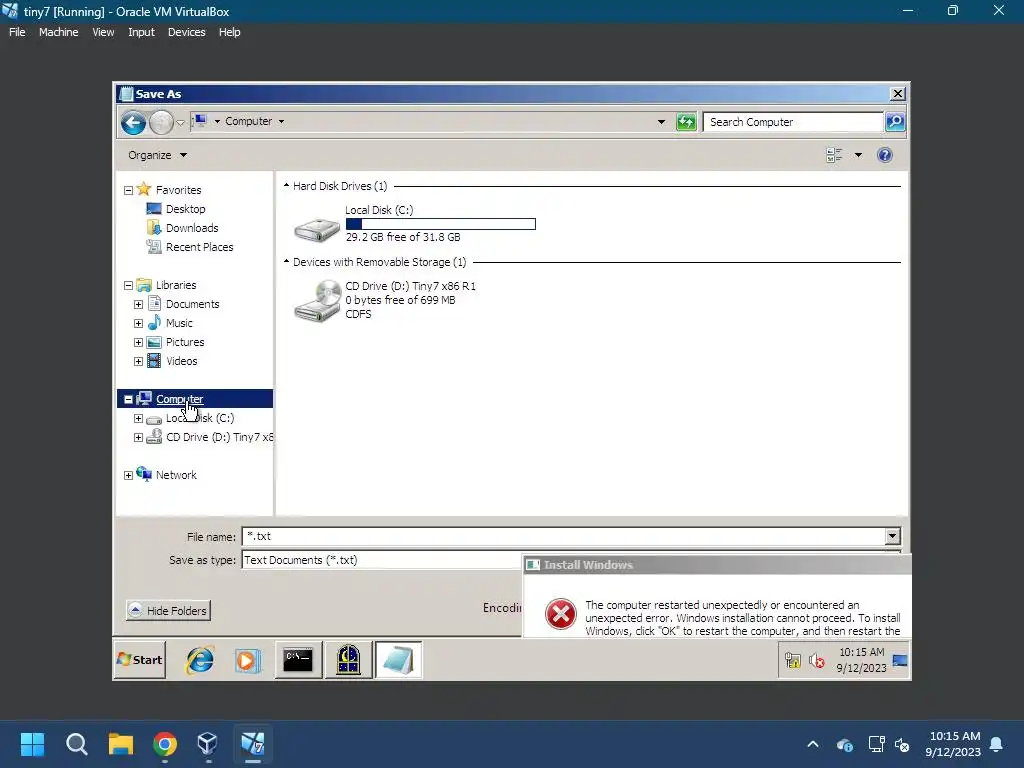The image size is (1024, 768).
Task: Close the Save As dialog
Action: [898, 94]
